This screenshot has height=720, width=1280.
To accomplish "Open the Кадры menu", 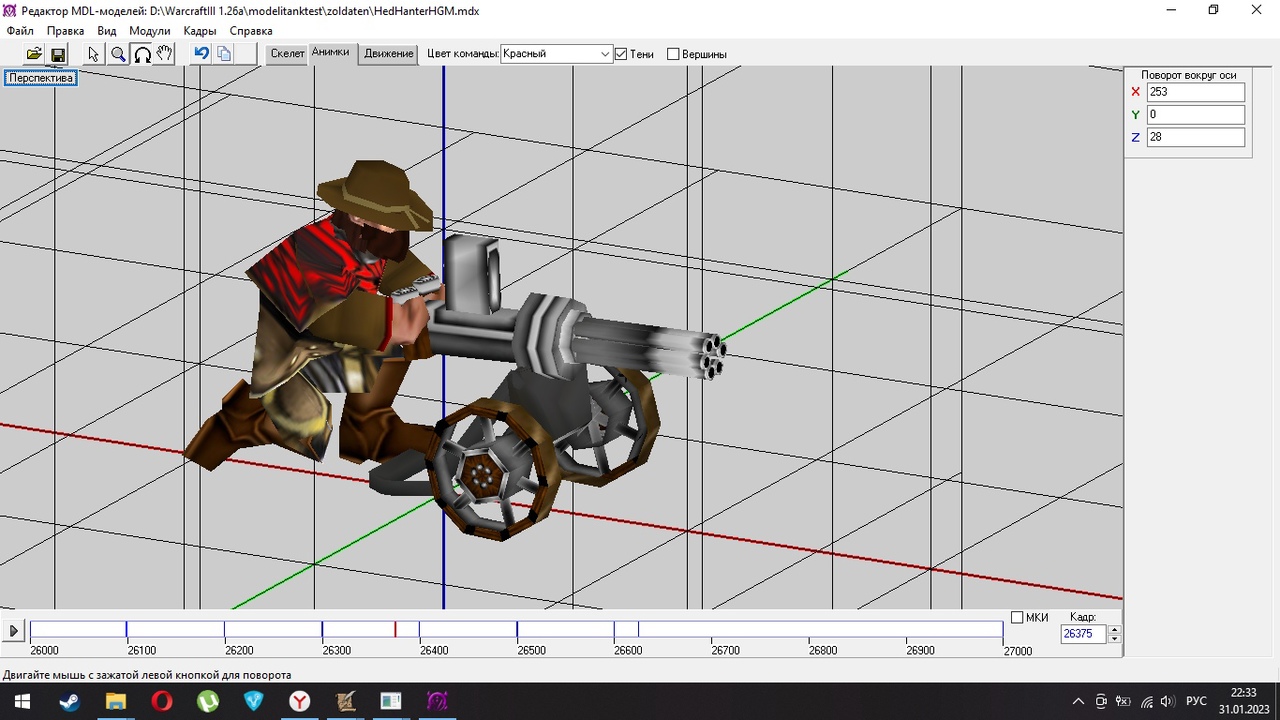I will point(200,31).
